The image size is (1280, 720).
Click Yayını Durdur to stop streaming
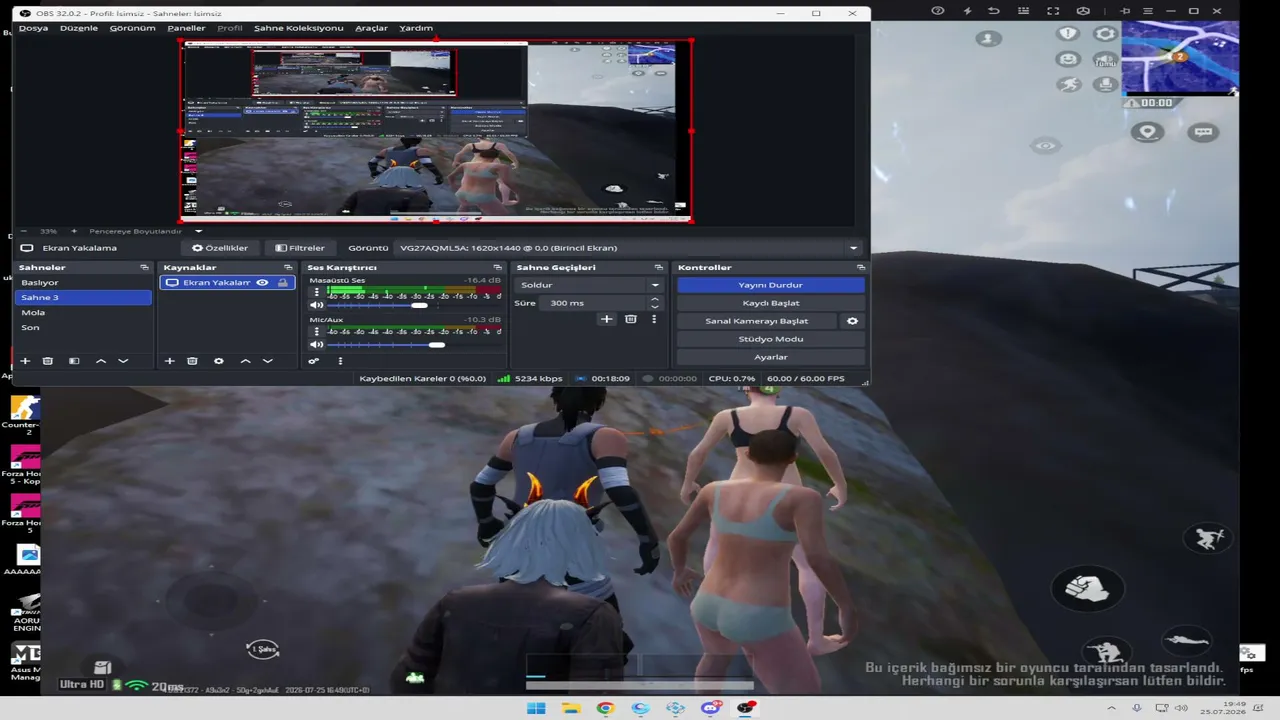770,285
